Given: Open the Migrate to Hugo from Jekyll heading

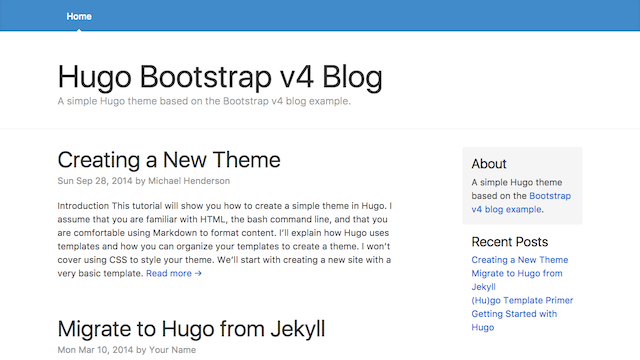Looking at the screenshot, I should (191, 329).
